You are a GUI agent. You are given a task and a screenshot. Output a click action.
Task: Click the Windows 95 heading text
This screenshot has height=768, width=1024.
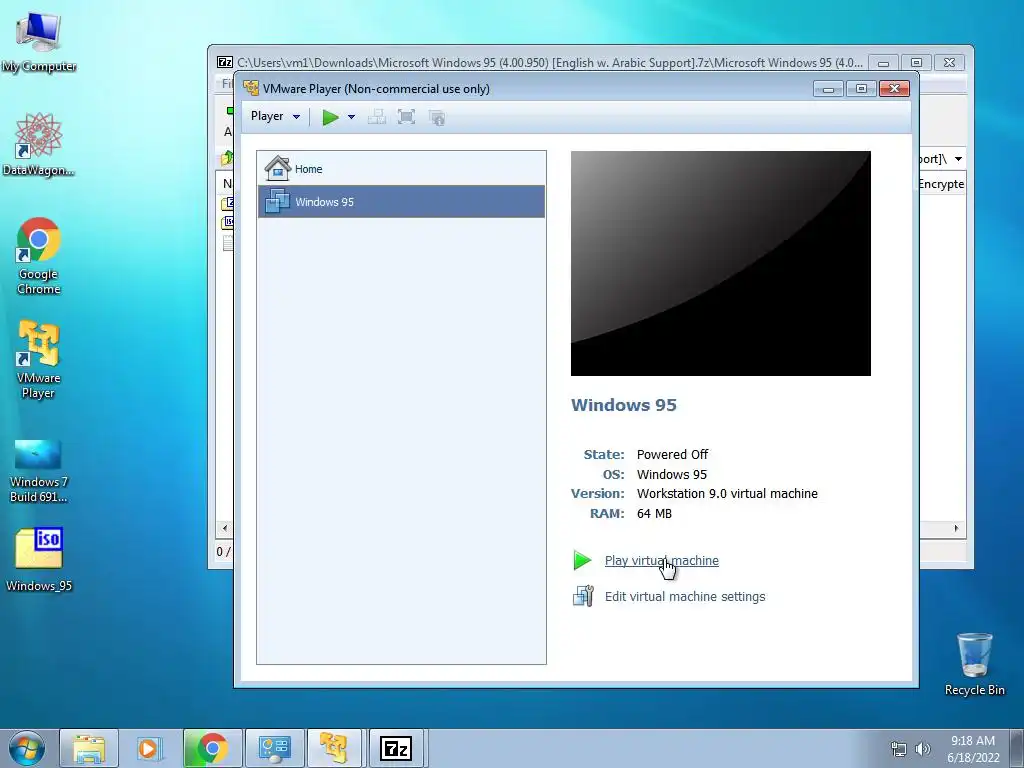624,405
